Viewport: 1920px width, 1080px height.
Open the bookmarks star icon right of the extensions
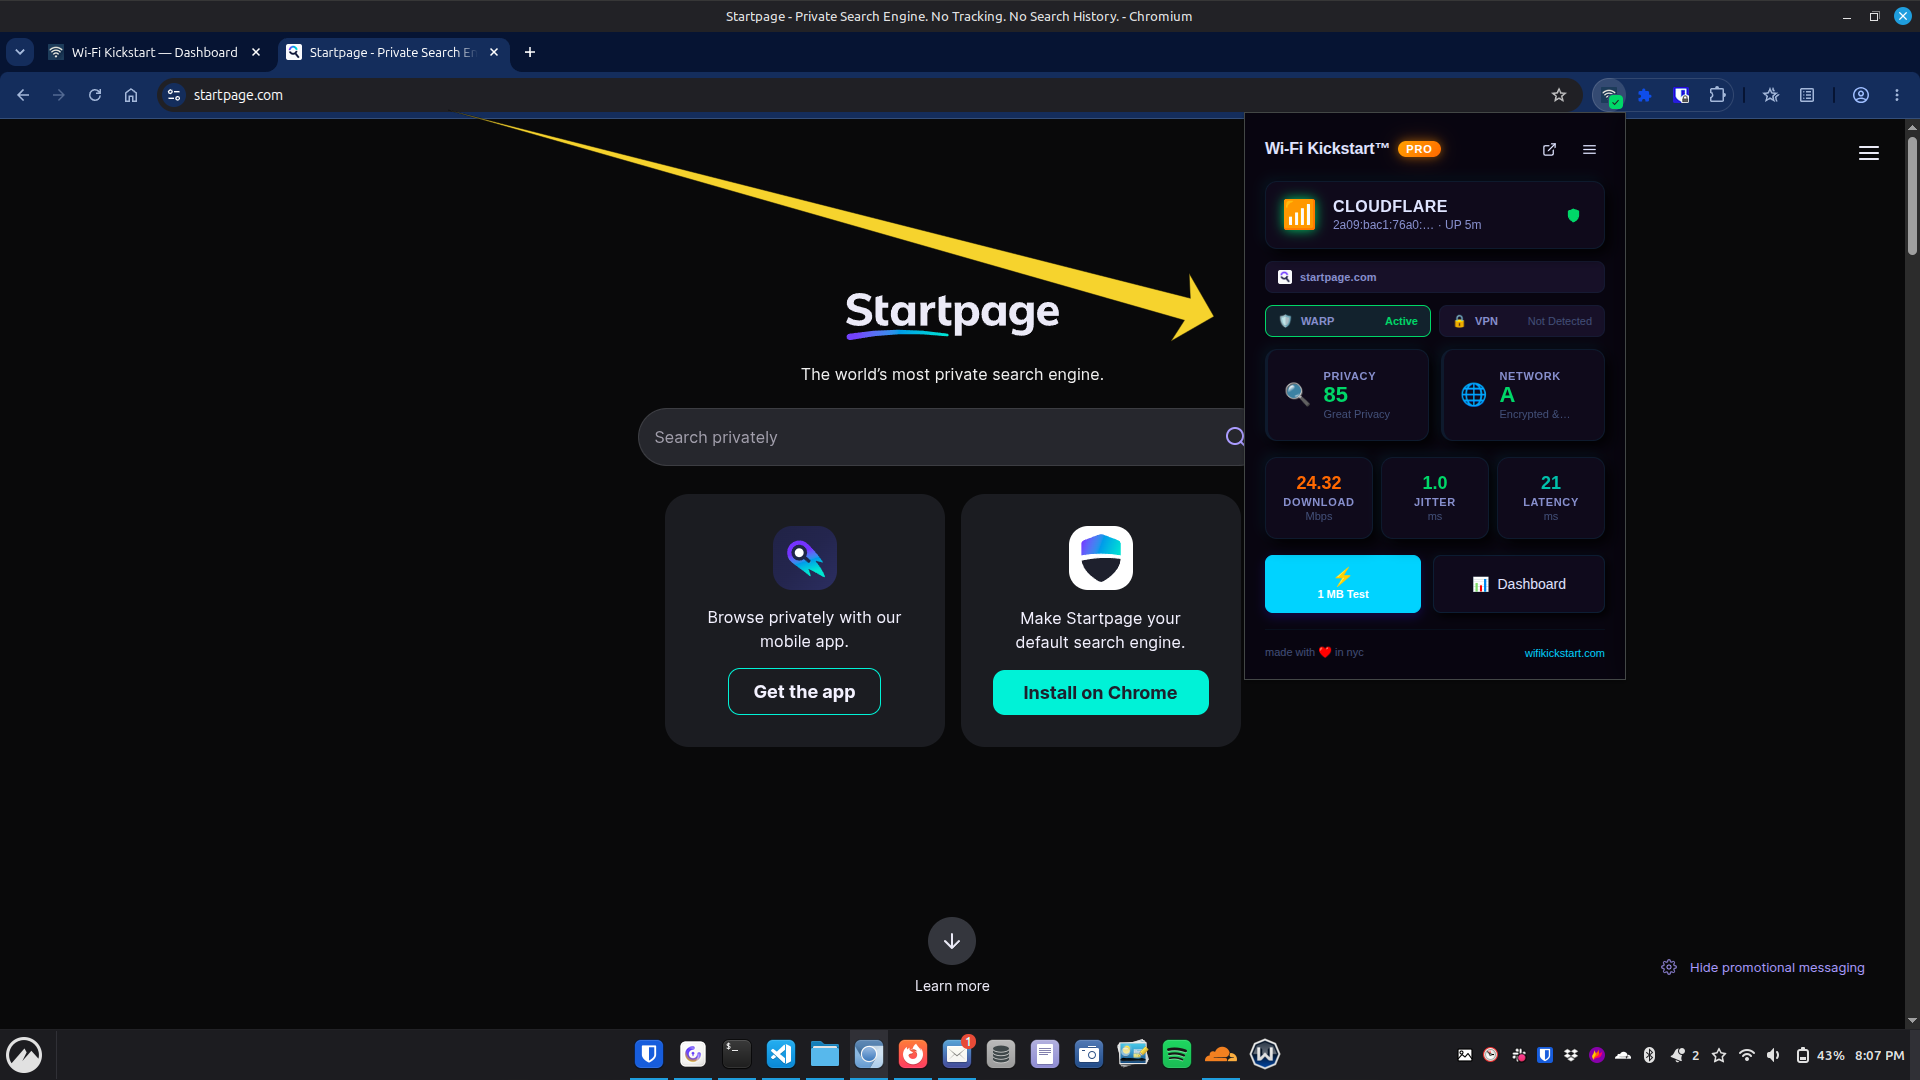coord(1771,95)
